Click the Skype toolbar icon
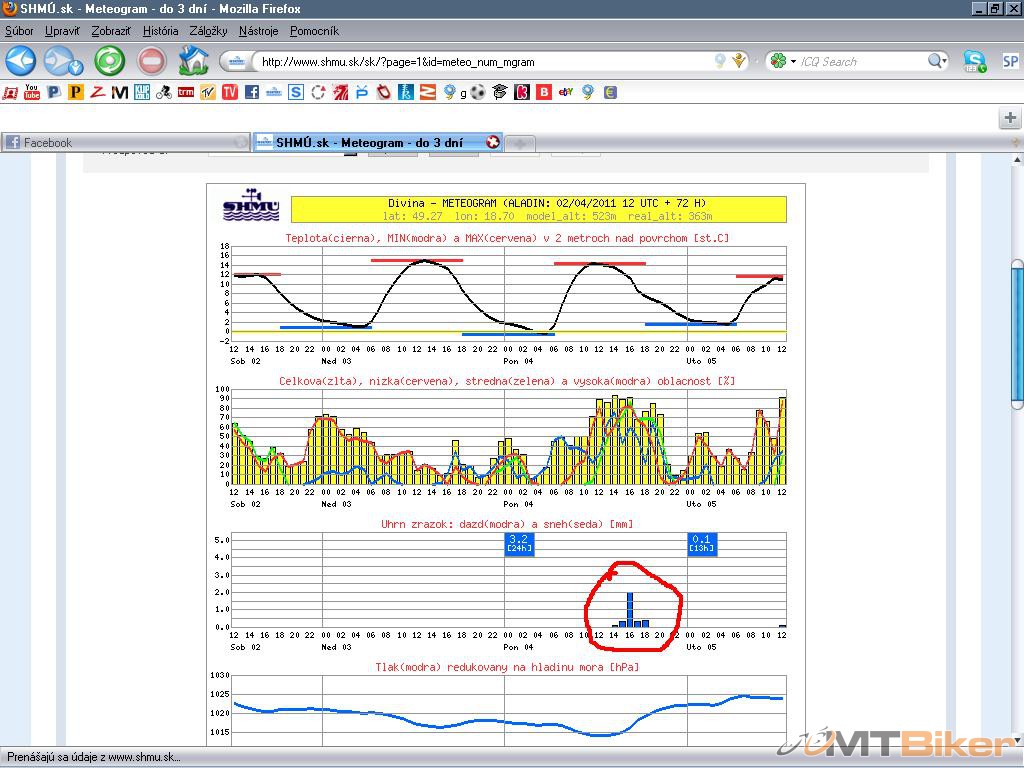The height and width of the screenshot is (768, 1024). point(974,61)
